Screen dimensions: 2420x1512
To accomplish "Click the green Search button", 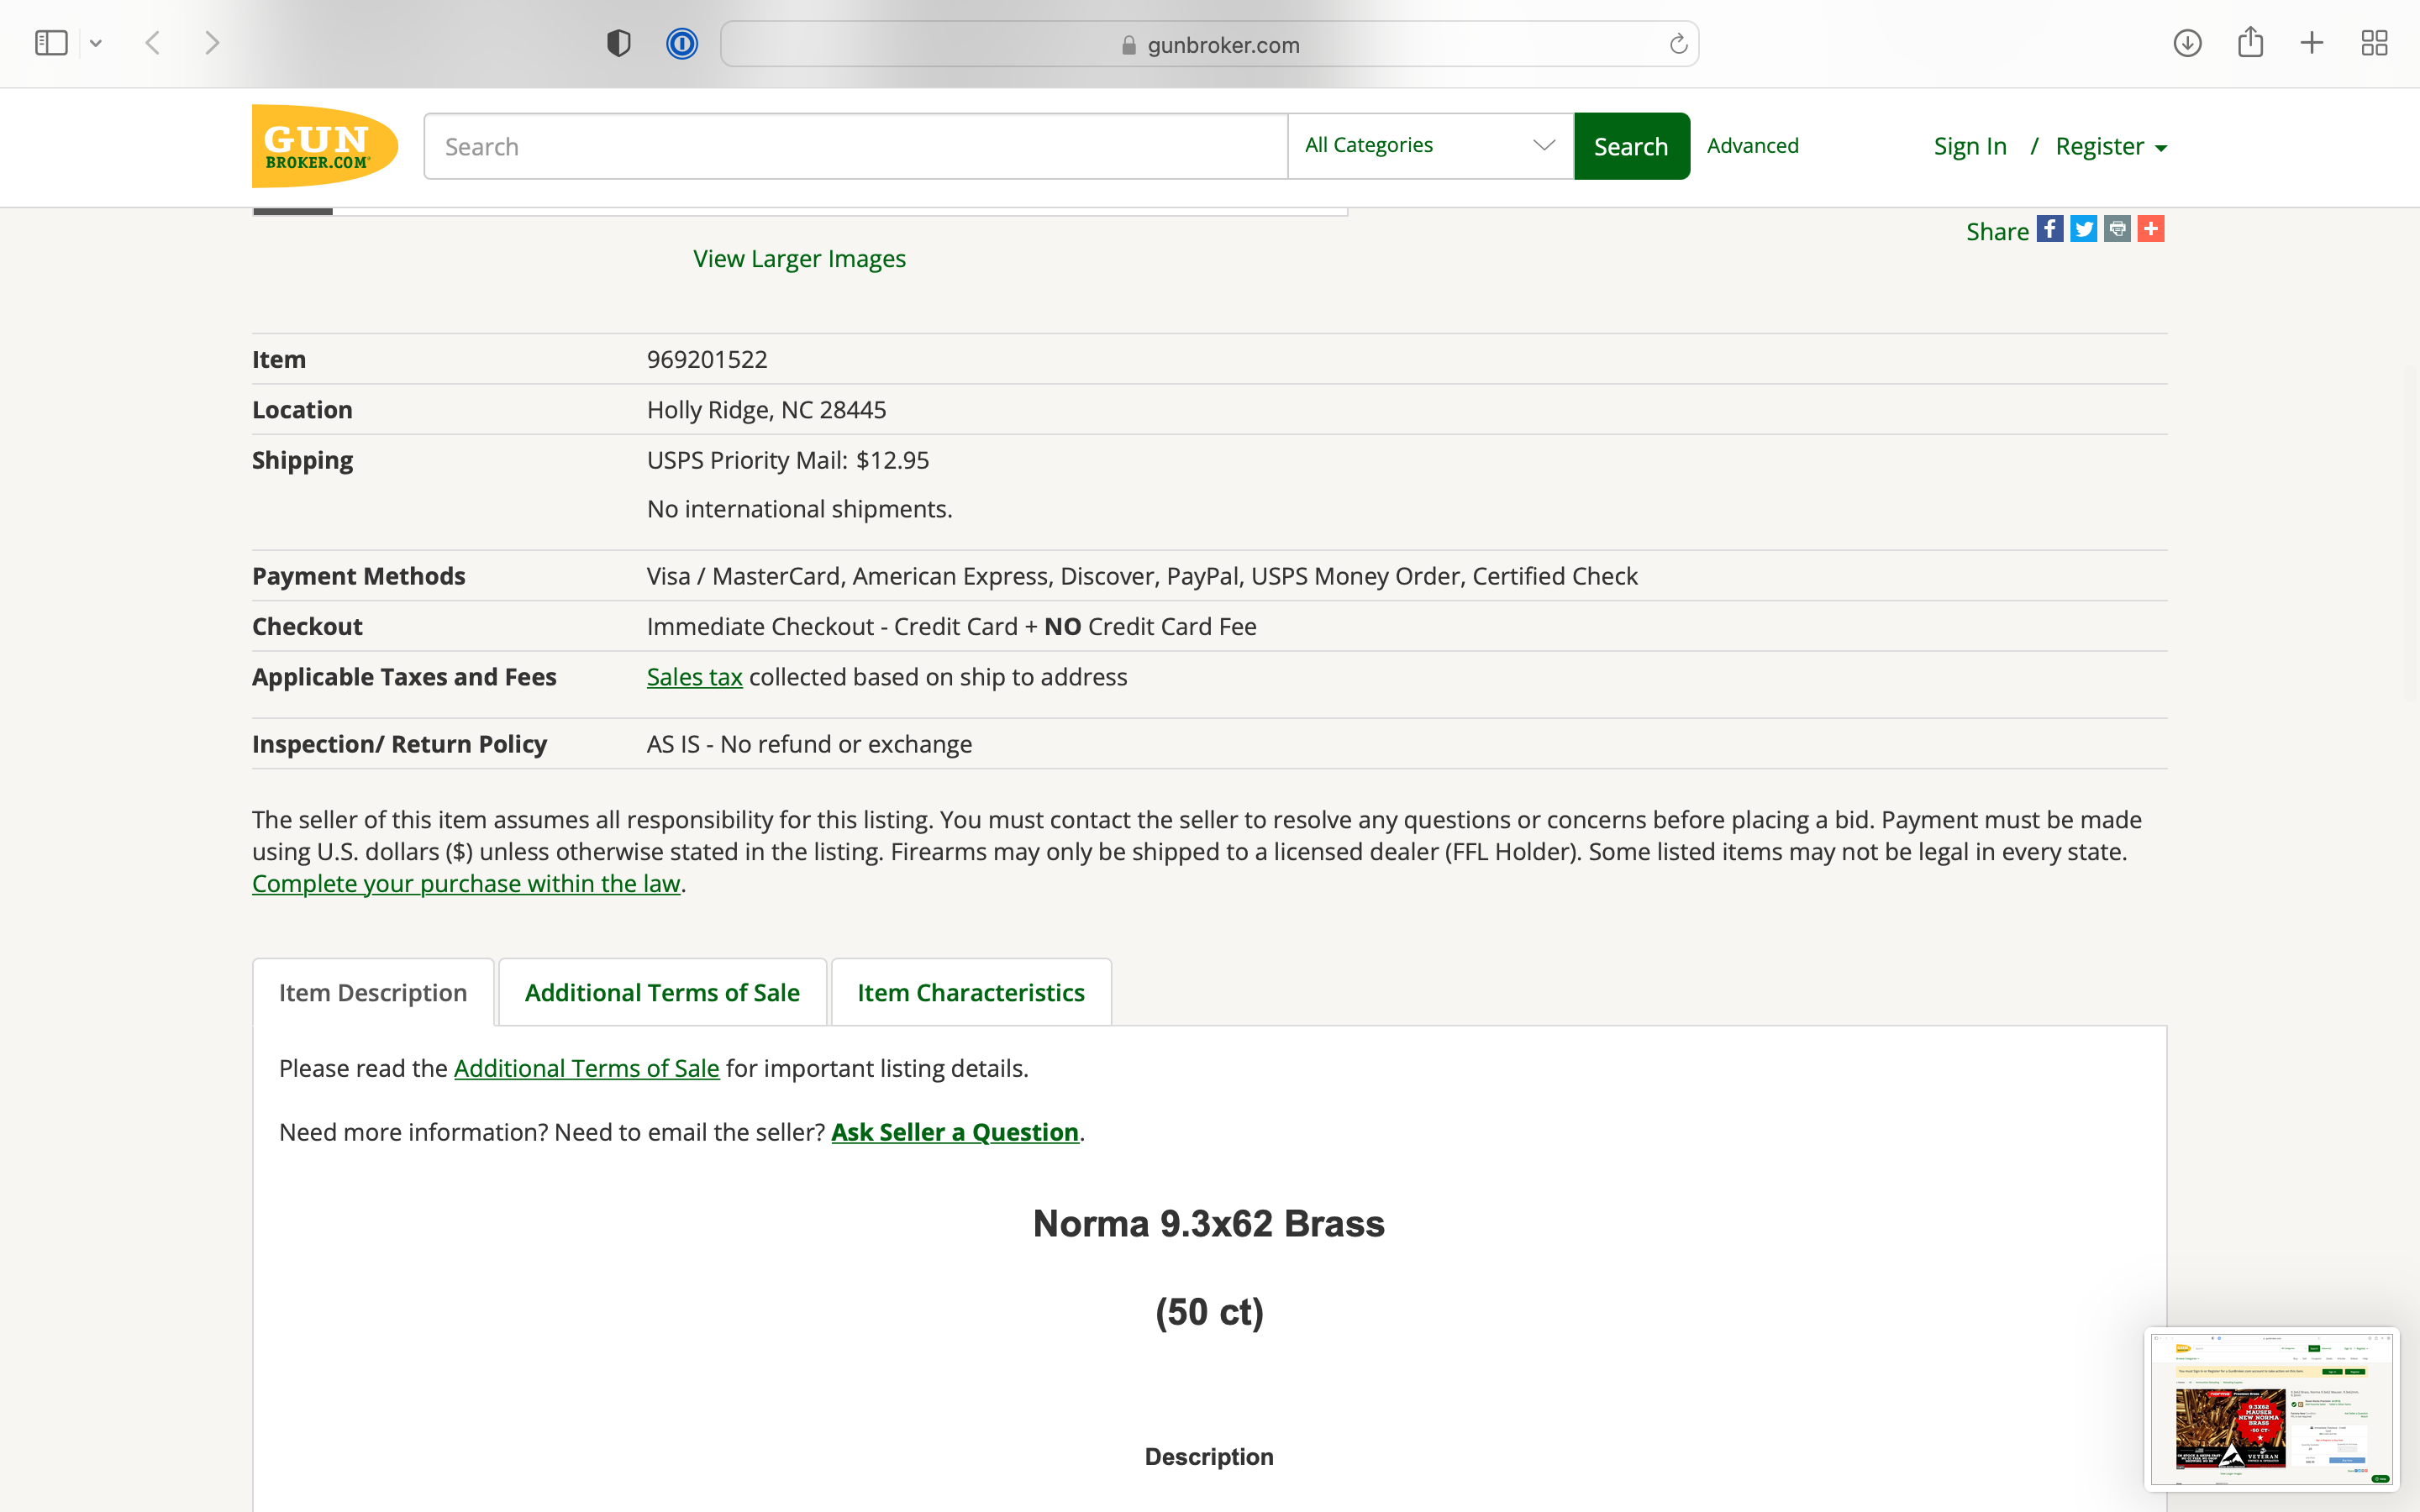I will click(x=1631, y=146).
